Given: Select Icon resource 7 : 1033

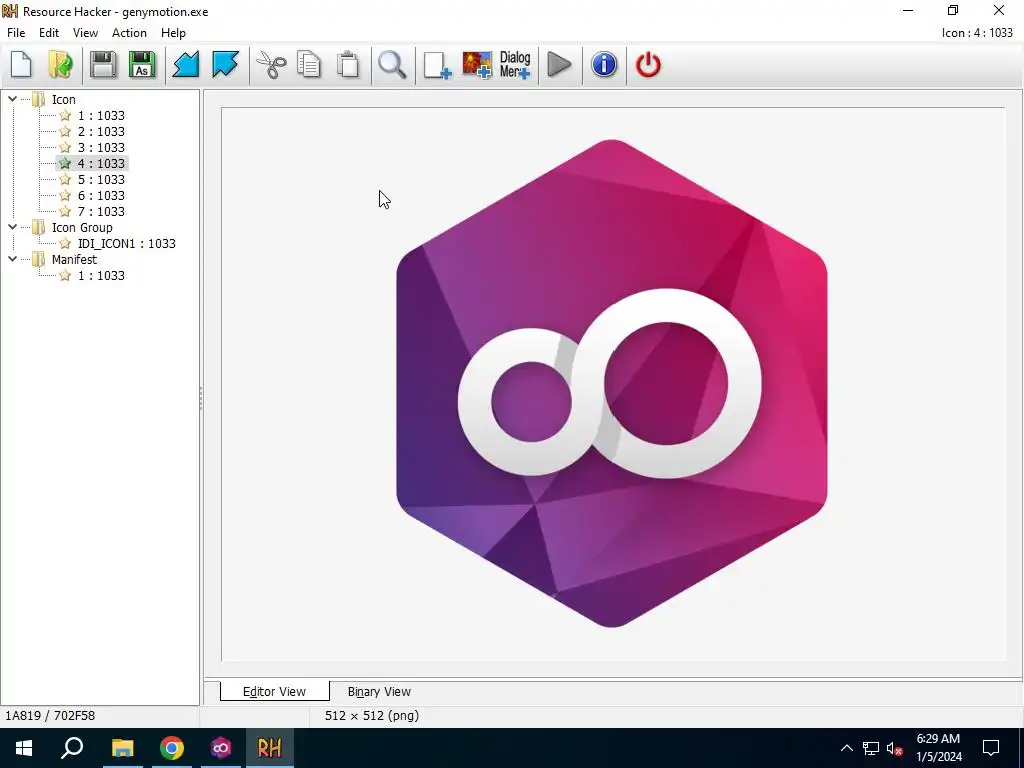Looking at the screenshot, I should point(101,212).
